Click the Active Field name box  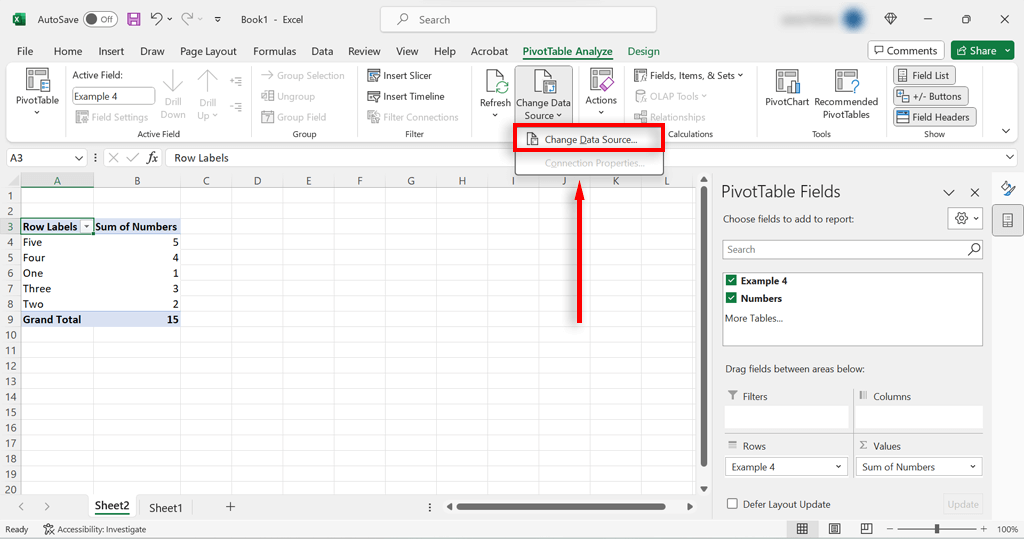pyautogui.click(x=113, y=96)
